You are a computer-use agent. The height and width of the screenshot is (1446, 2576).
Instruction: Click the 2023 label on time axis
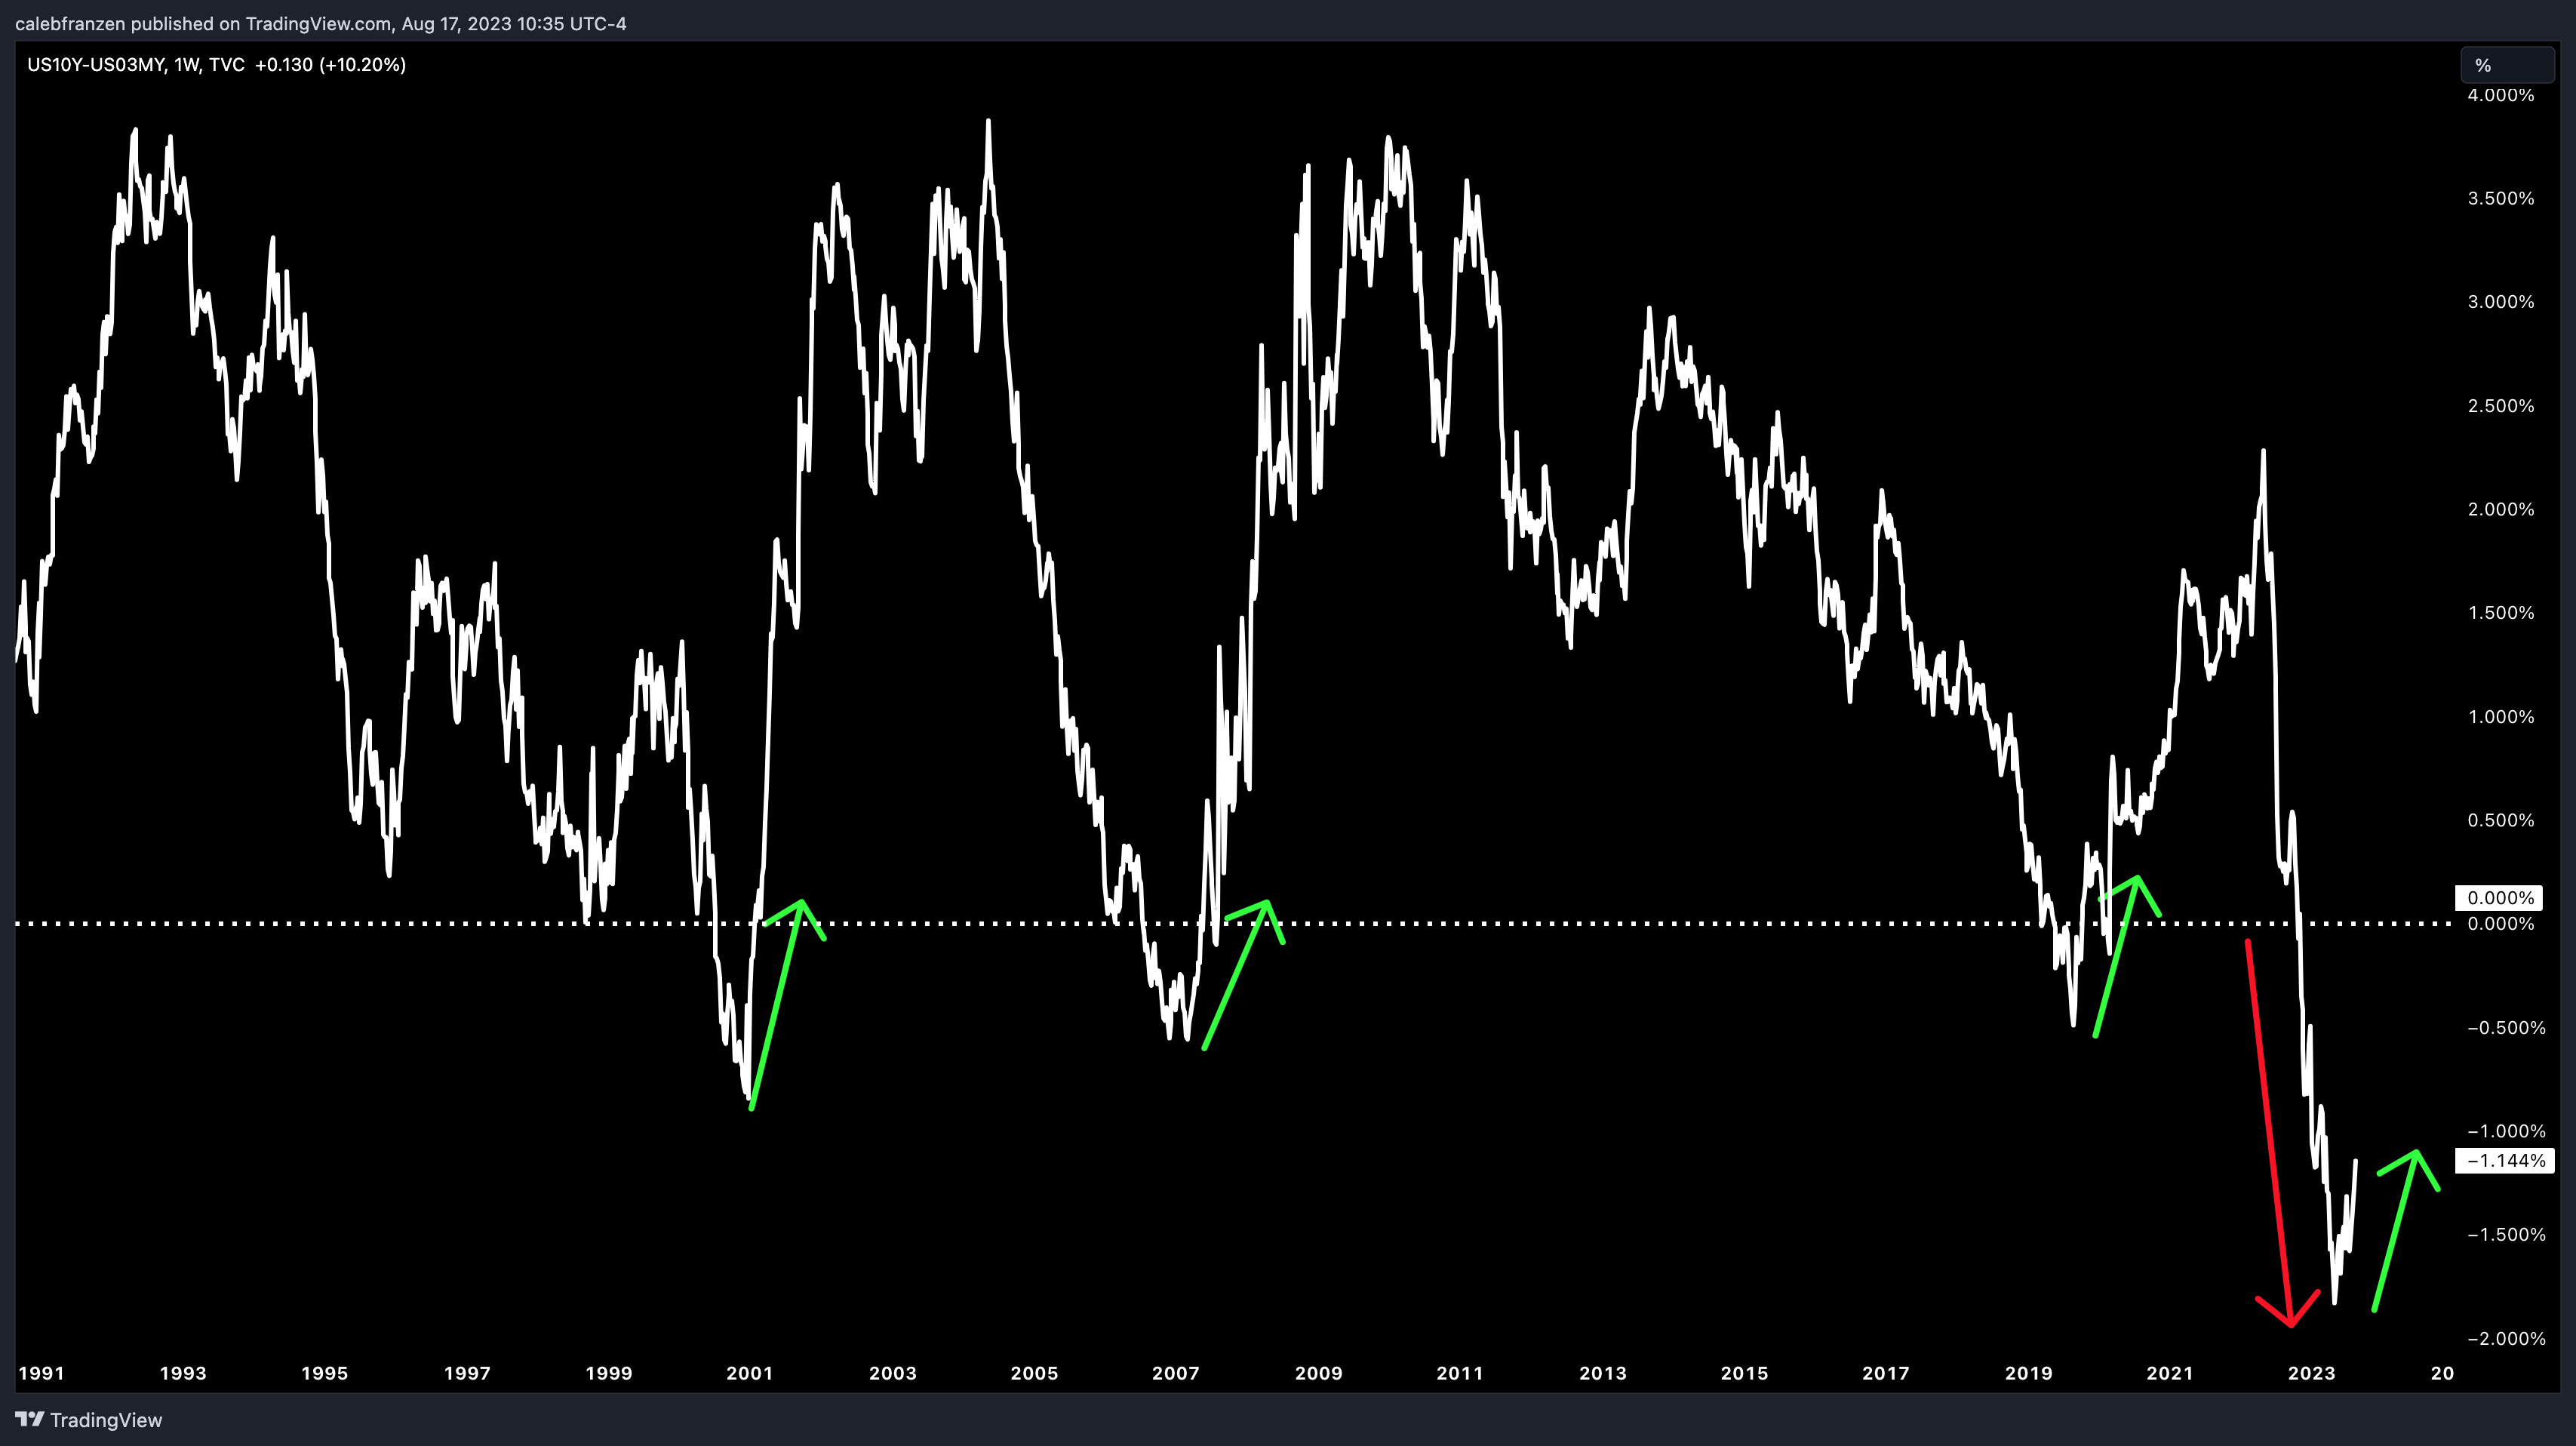(x=2312, y=1373)
